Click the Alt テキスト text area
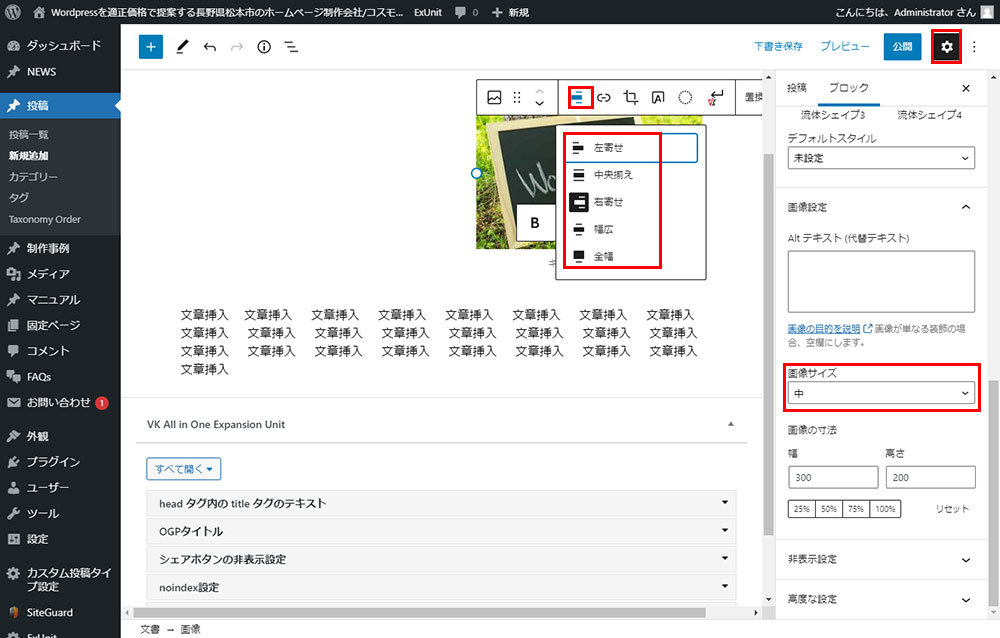 click(881, 281)
